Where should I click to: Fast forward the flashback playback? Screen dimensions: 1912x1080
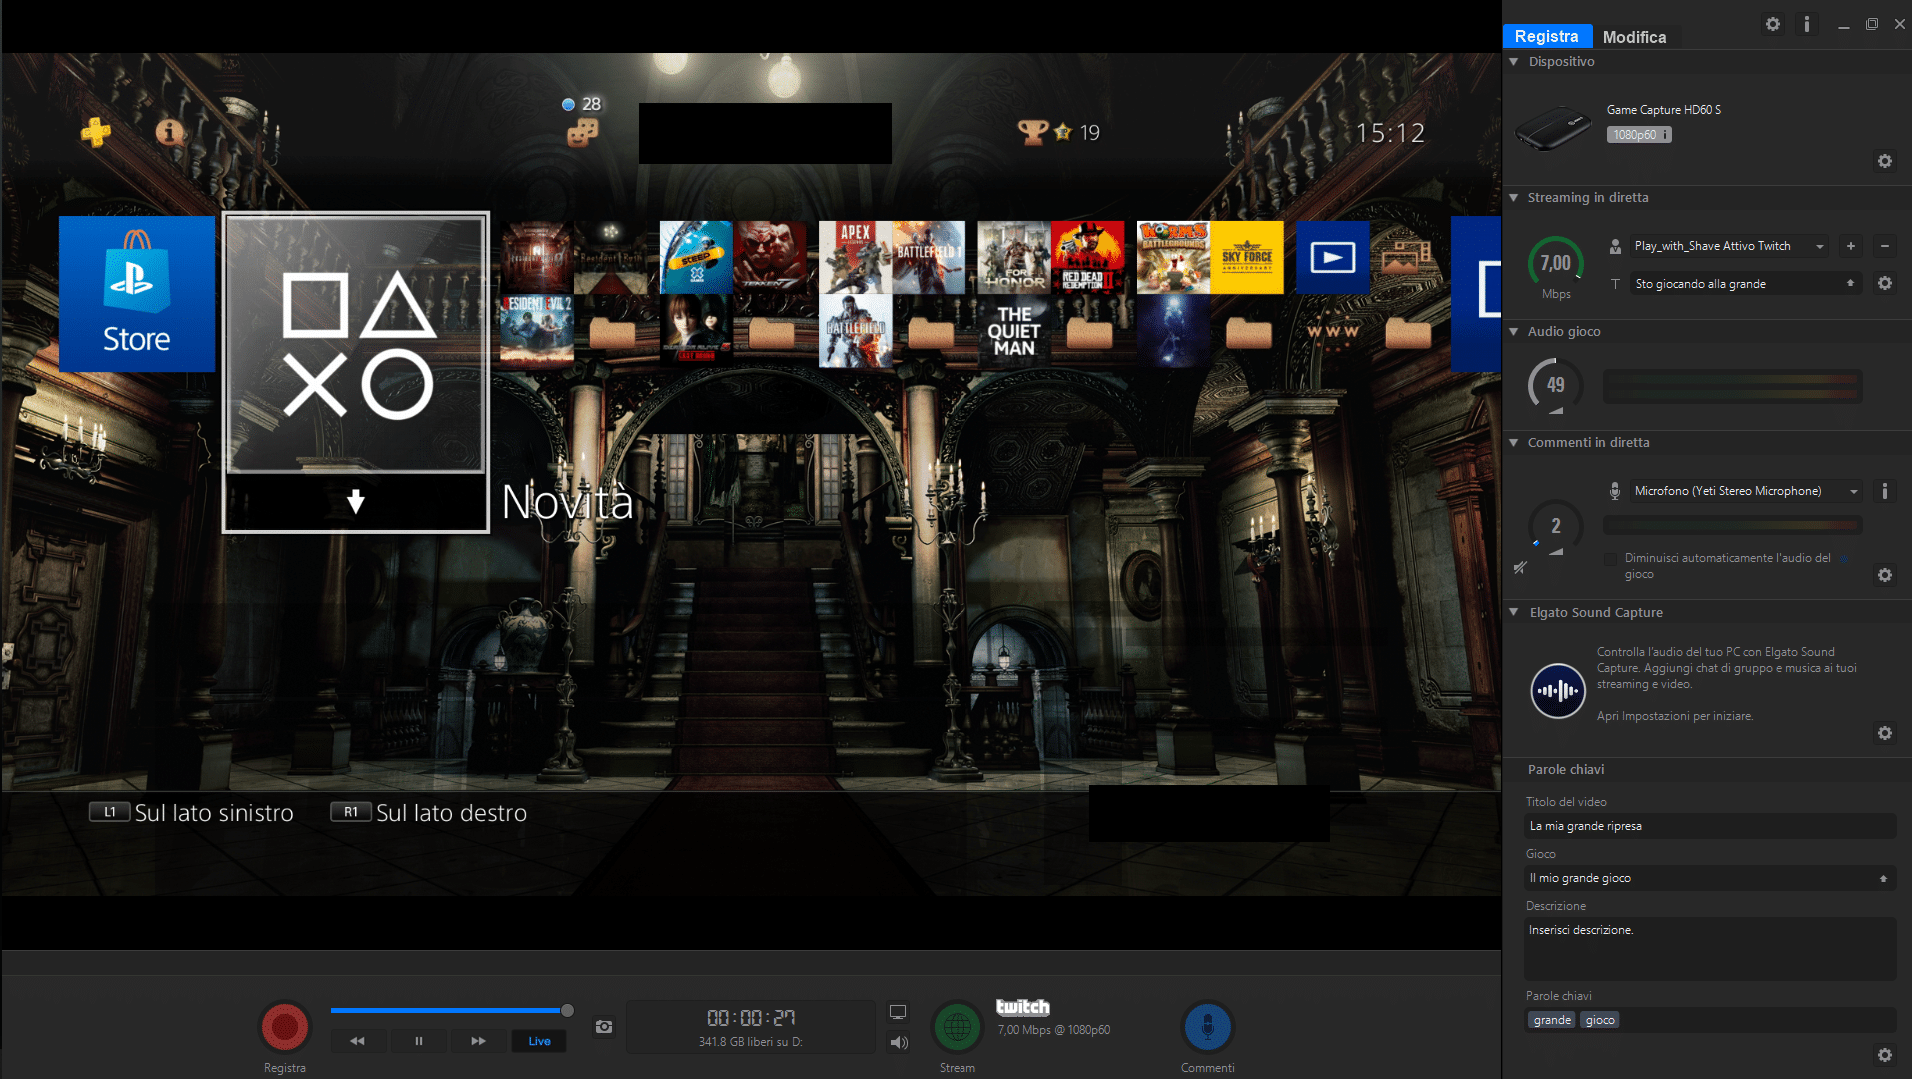[x=478, y=1041]
